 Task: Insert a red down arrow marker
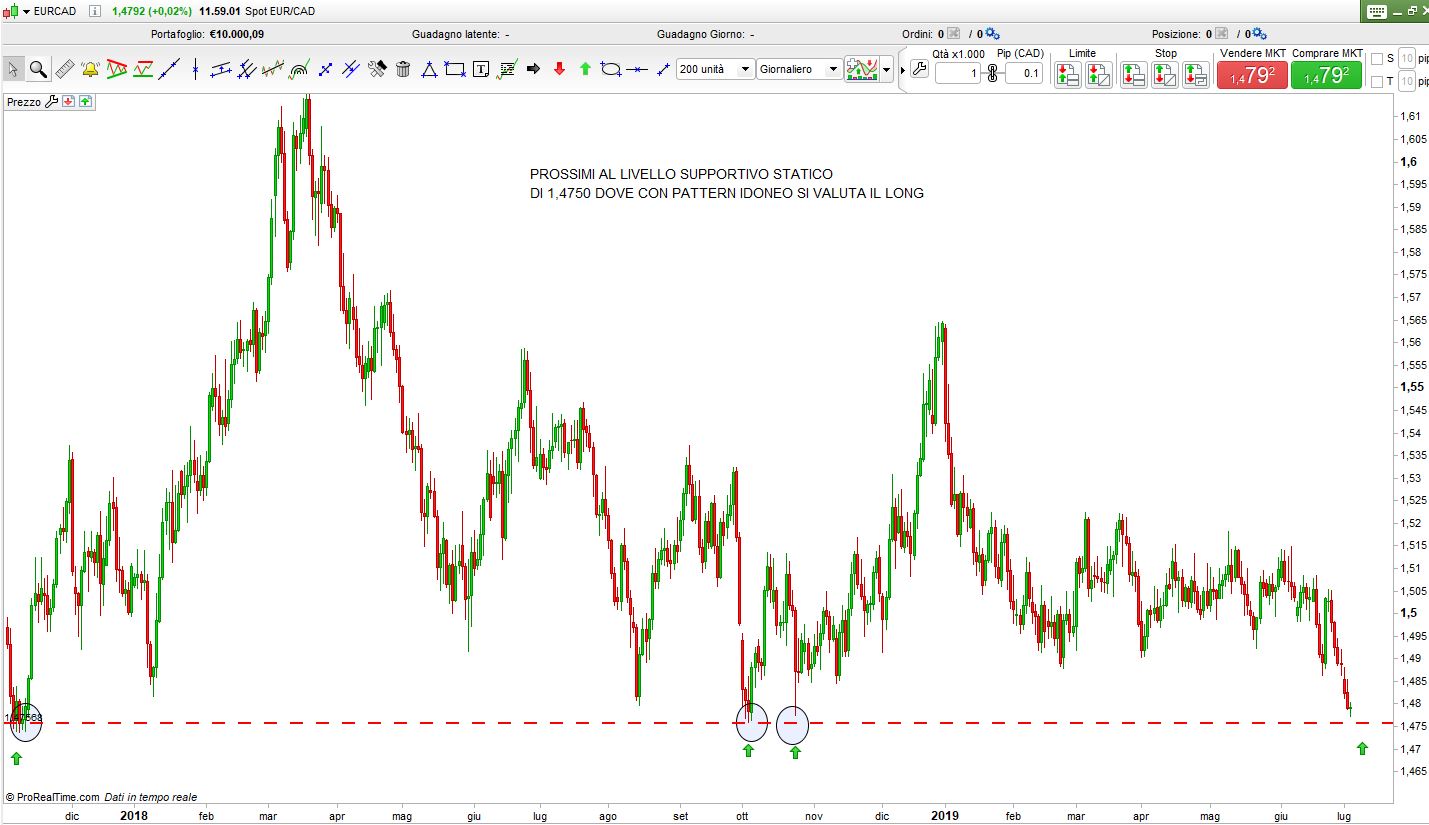point(559,69)
